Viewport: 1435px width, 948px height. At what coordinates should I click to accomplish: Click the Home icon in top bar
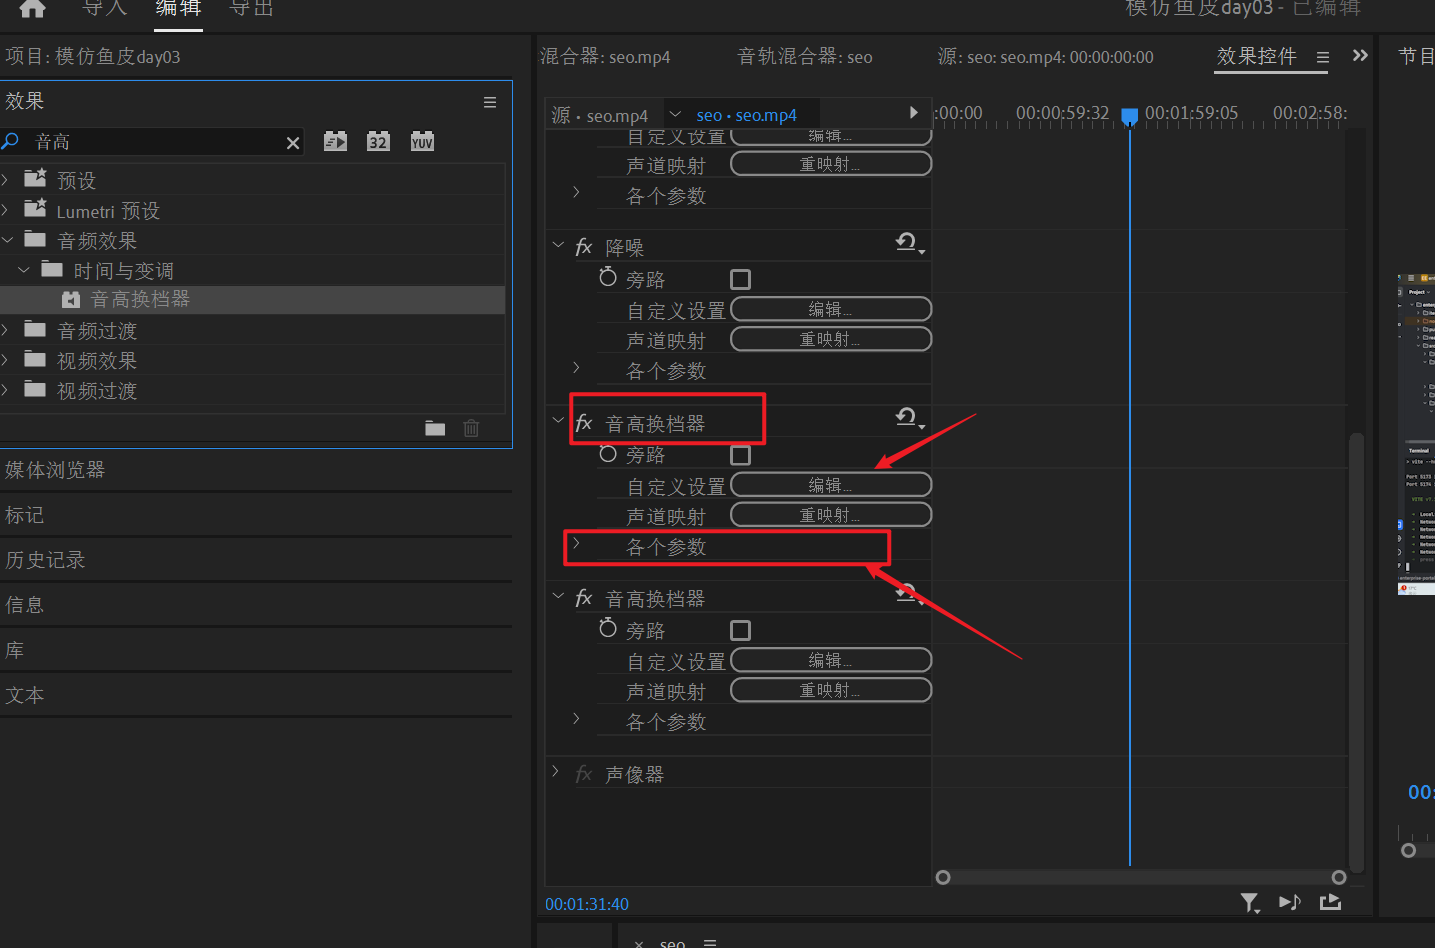click(x=32, y=9)
